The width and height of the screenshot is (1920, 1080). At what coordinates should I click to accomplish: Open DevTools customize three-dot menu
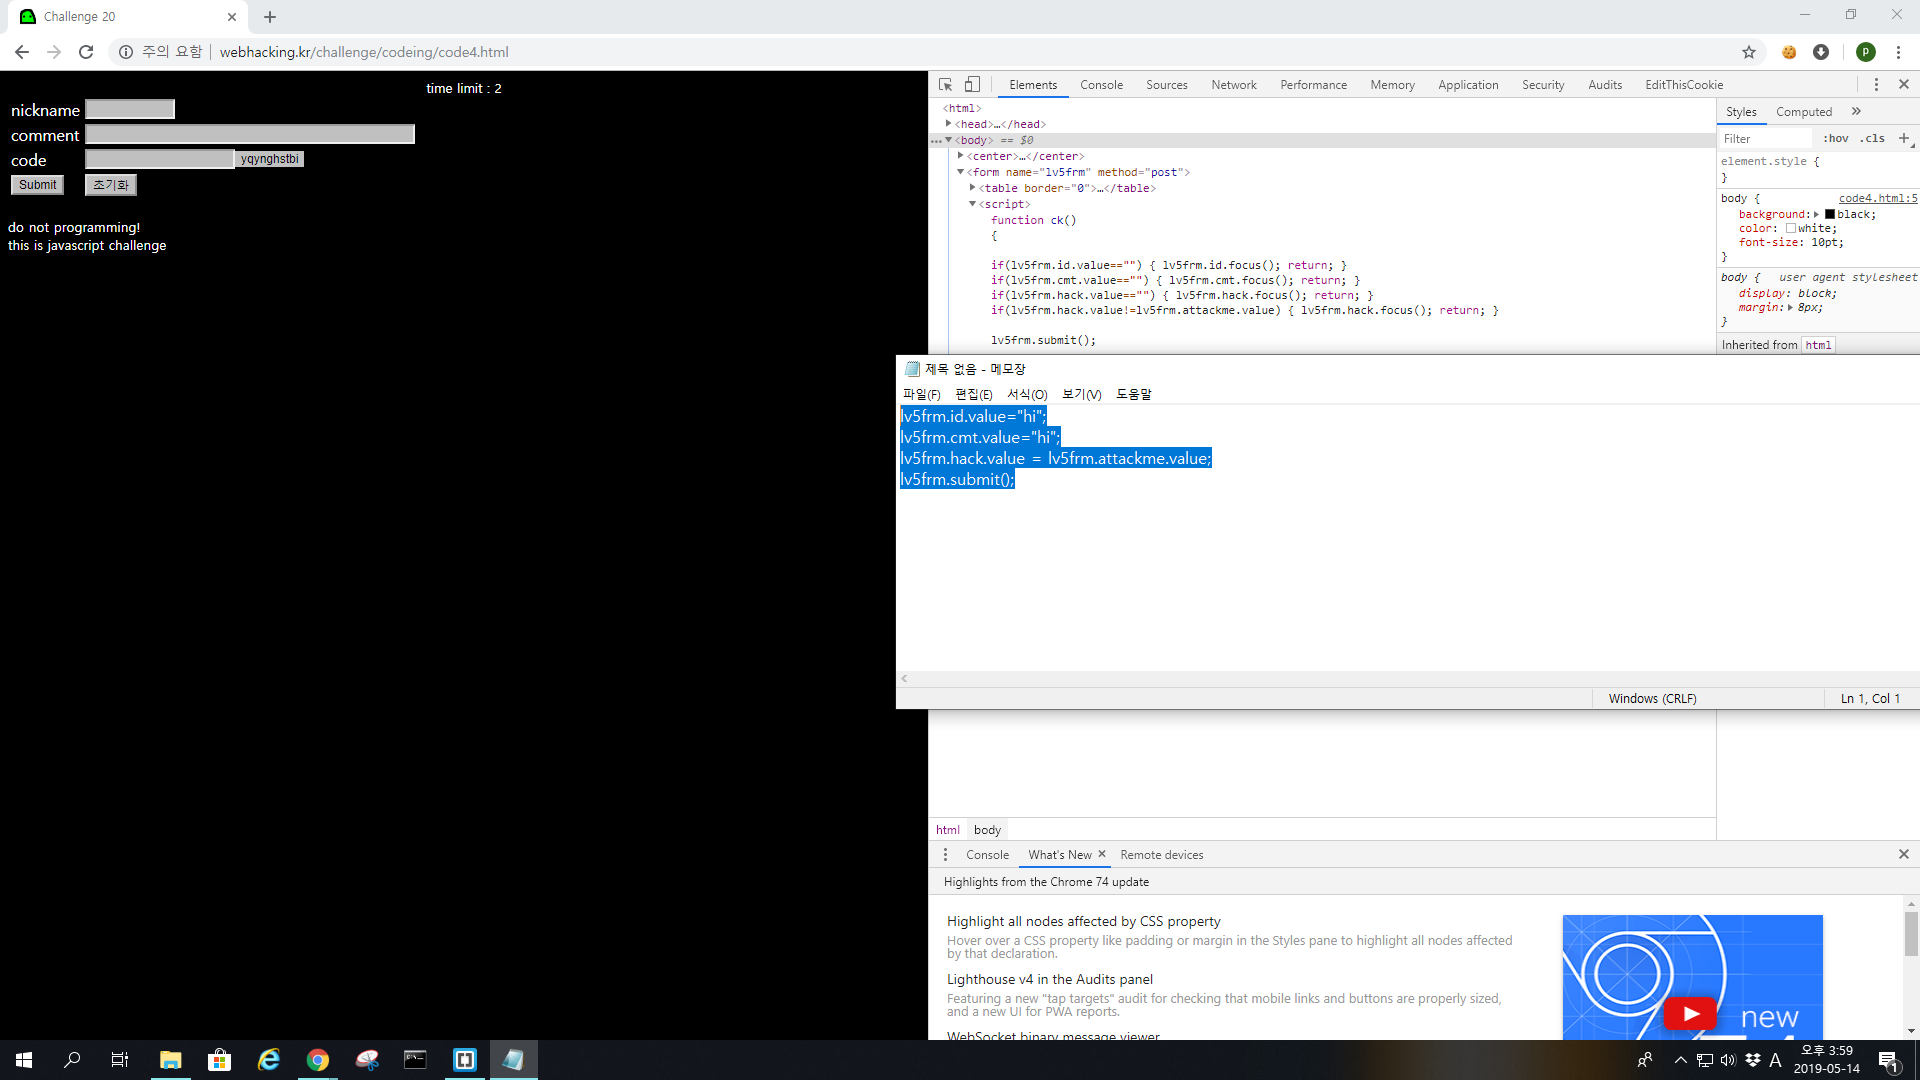pos(1876,85)
